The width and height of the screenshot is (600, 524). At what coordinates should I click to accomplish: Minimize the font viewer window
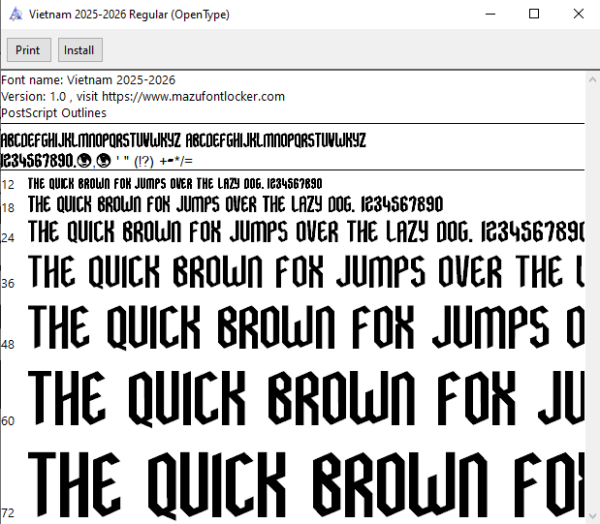(x=490, y=14)
